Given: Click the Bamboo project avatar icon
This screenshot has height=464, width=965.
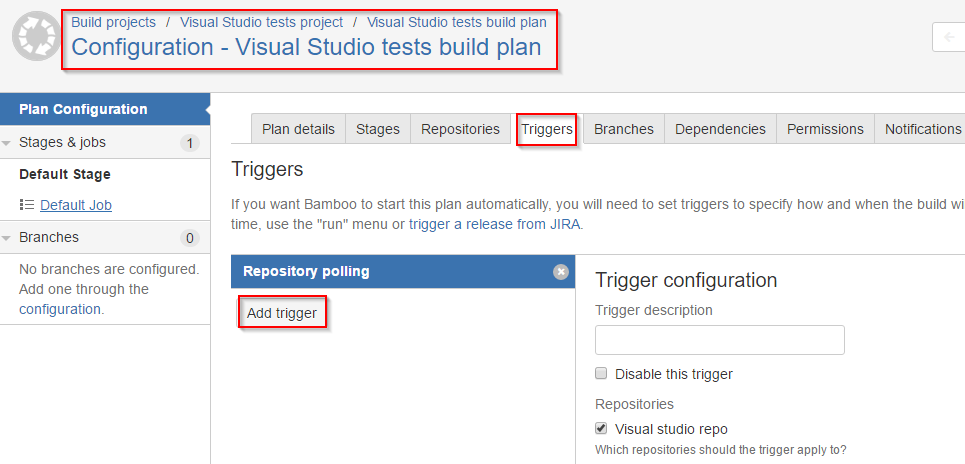Looking at the screenshot, I should [36, 36].
